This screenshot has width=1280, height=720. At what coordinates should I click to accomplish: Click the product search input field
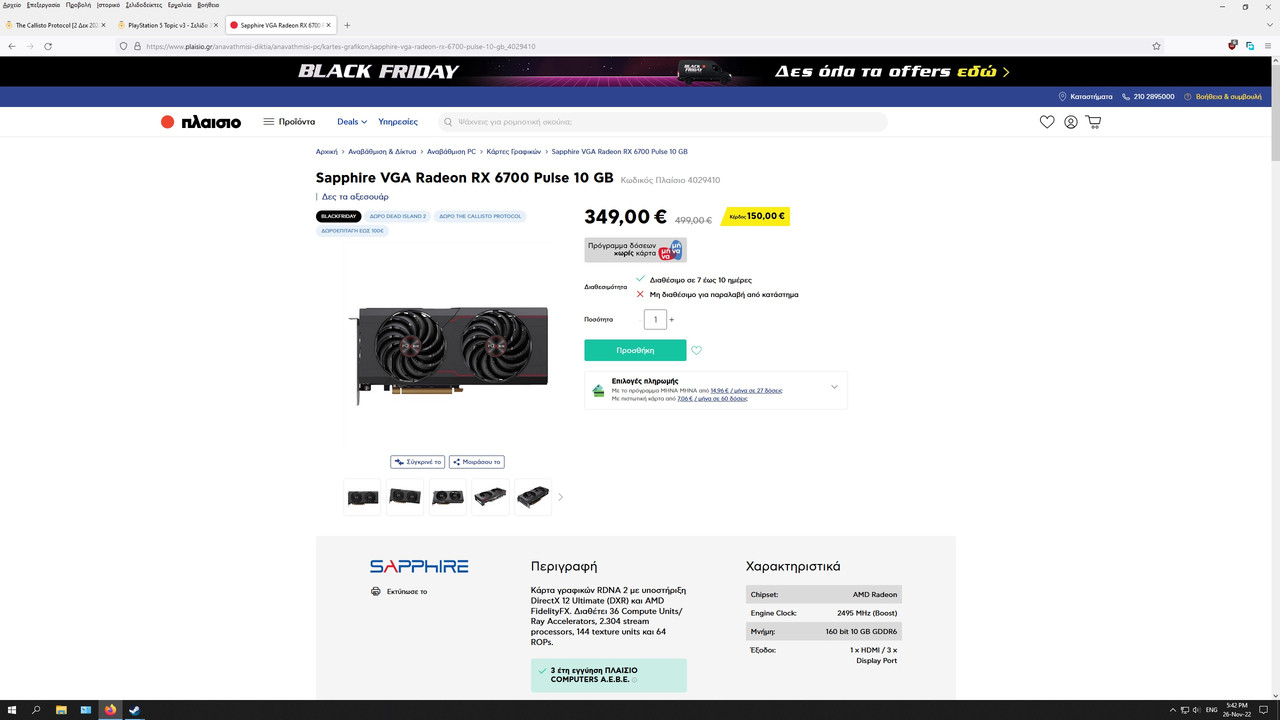[x=663, y=122]
